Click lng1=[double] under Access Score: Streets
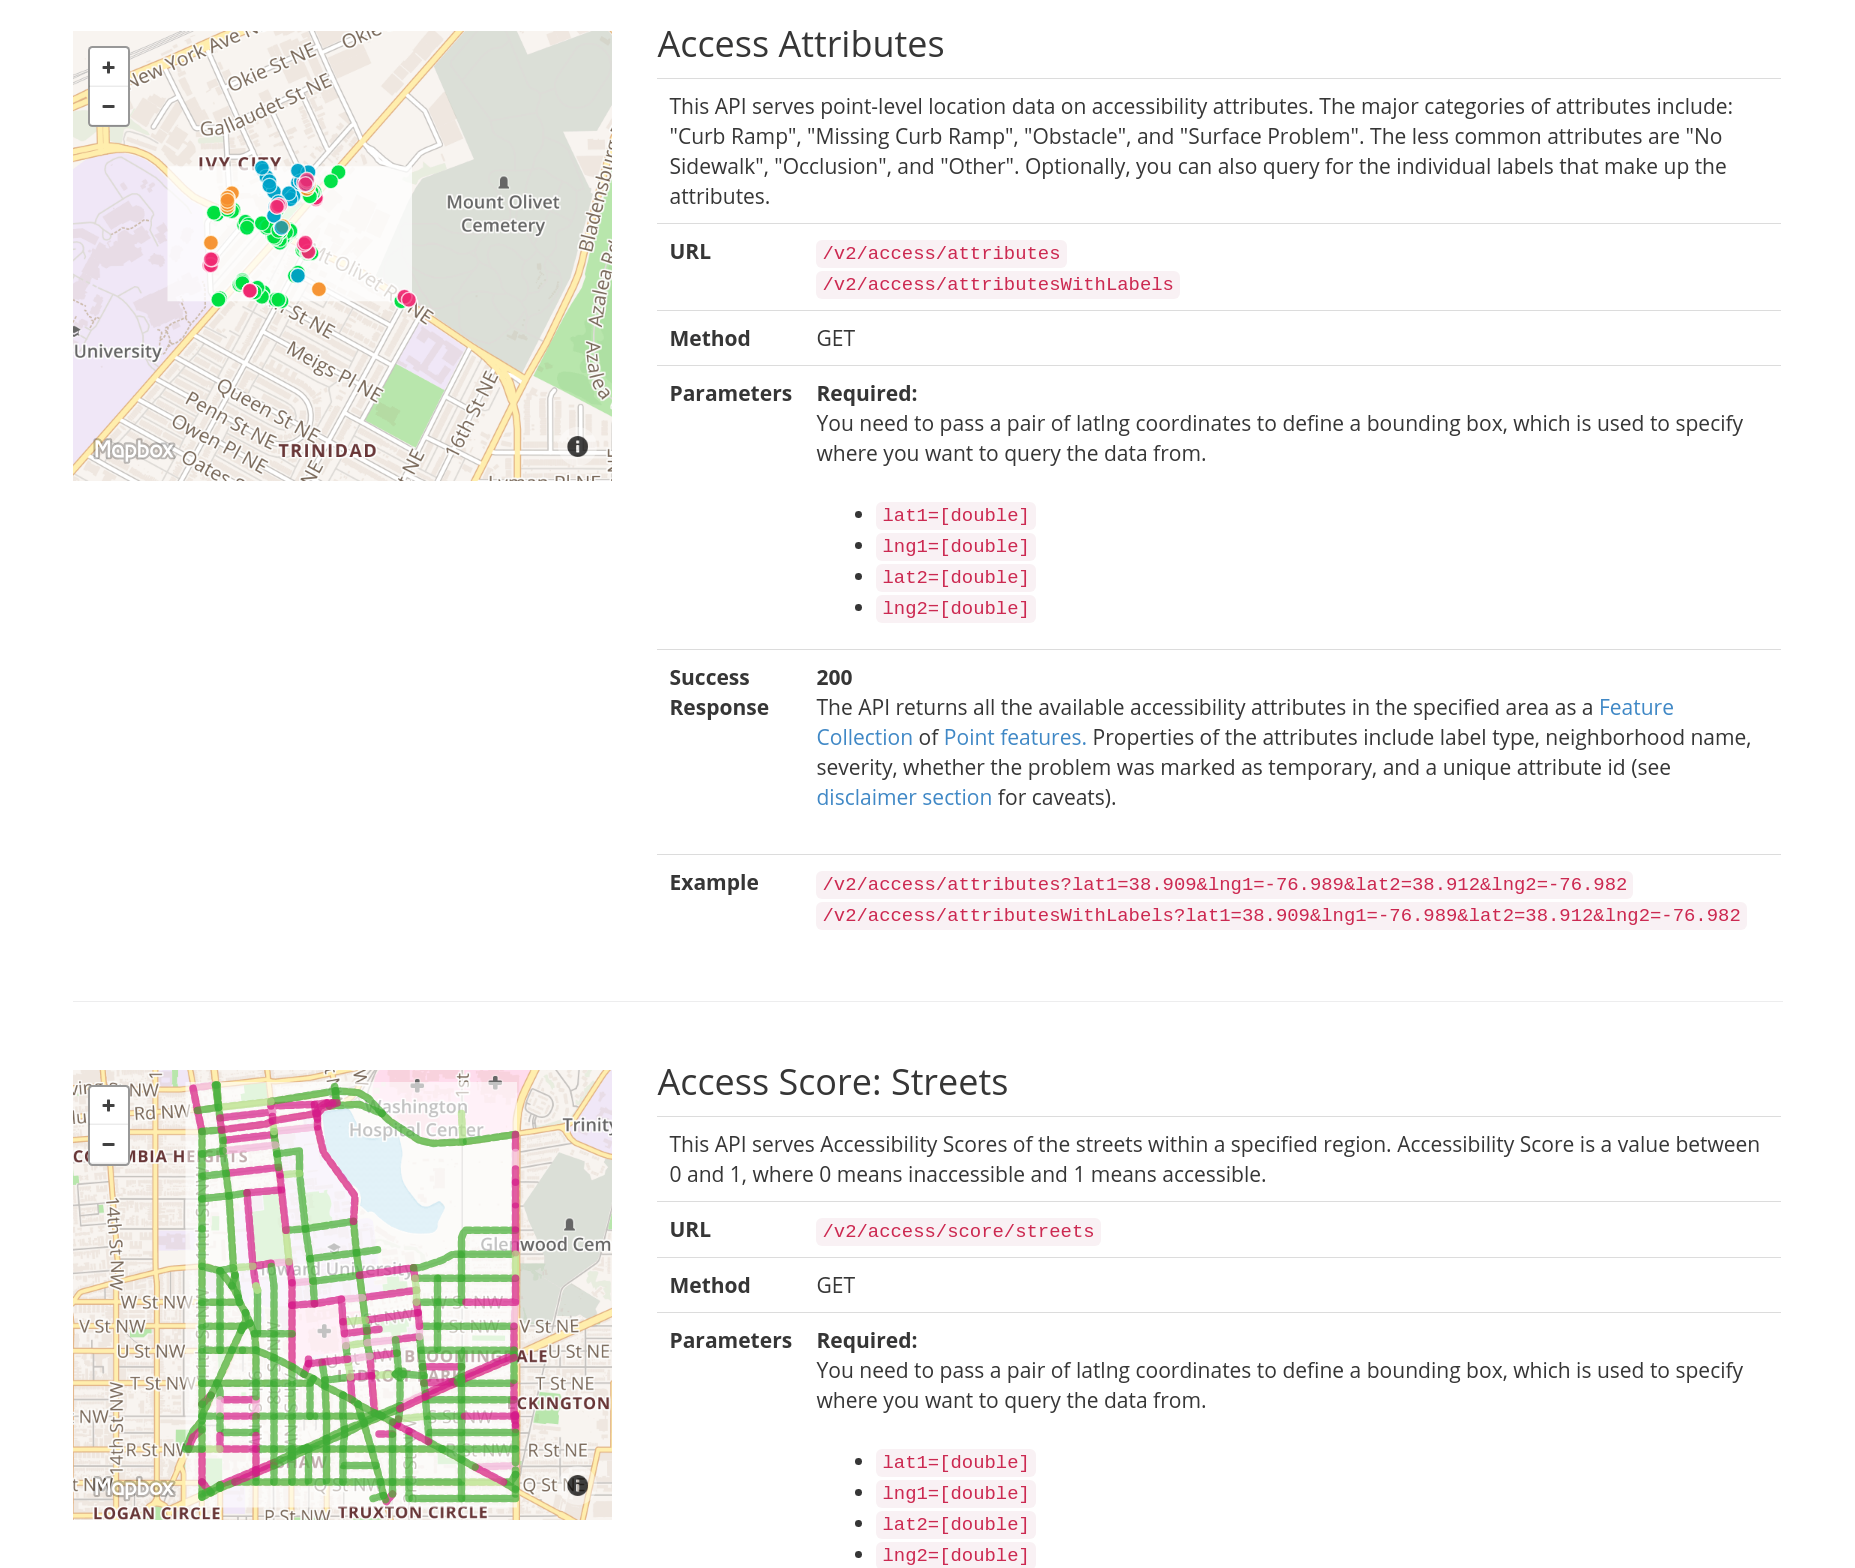 pyautogui.click(x=955, y=1494)
